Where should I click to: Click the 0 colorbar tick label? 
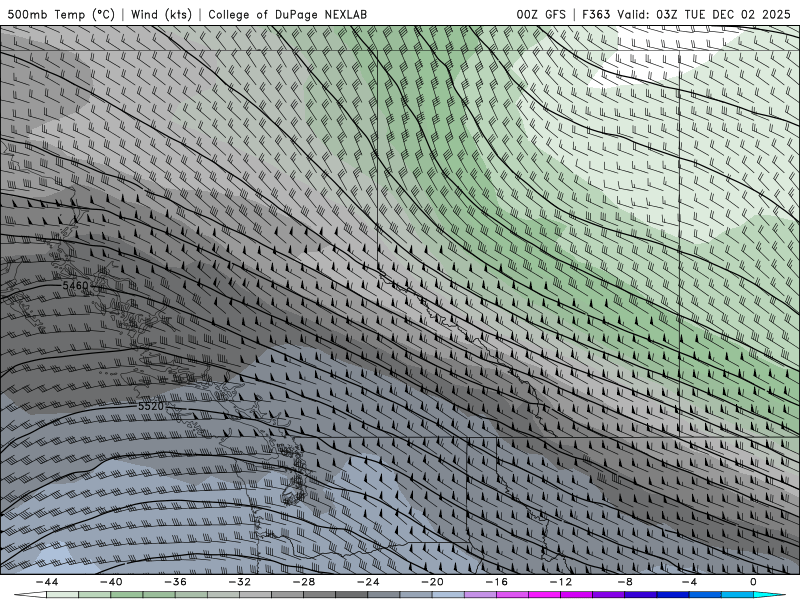click(753, 582)
